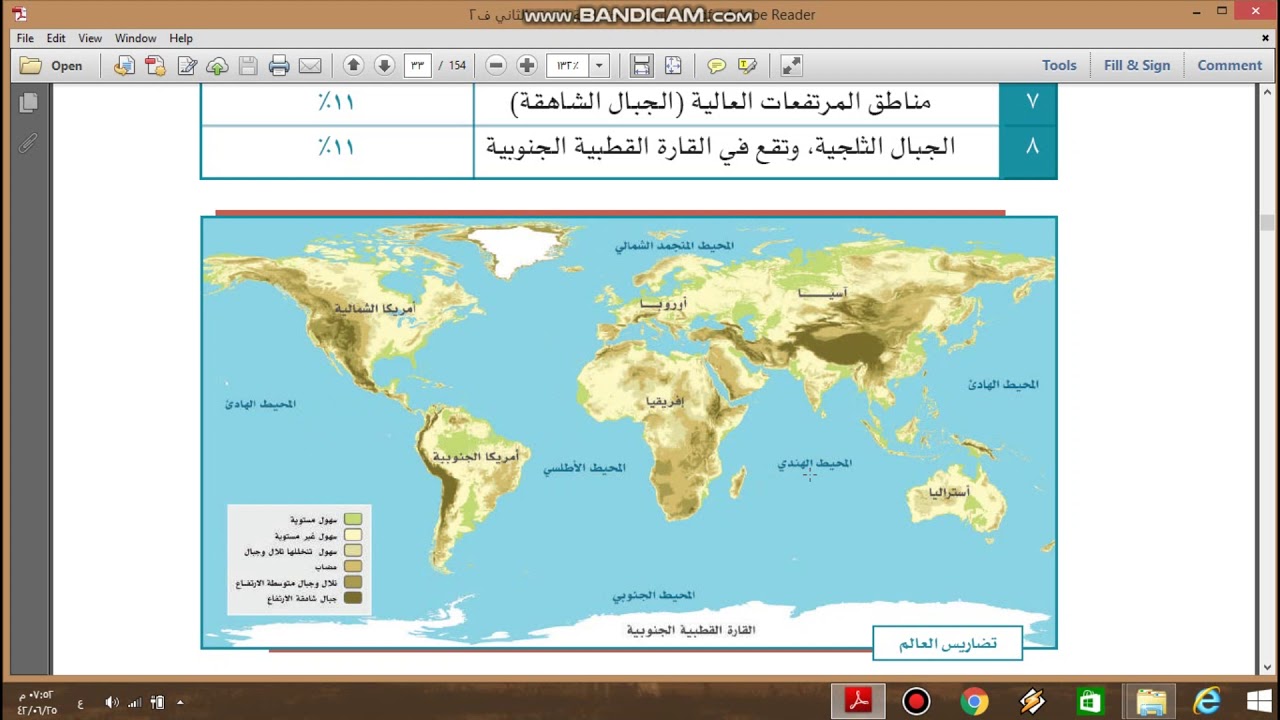
Task: Click the Arabic input language indicator
Action: coord(81,702)
